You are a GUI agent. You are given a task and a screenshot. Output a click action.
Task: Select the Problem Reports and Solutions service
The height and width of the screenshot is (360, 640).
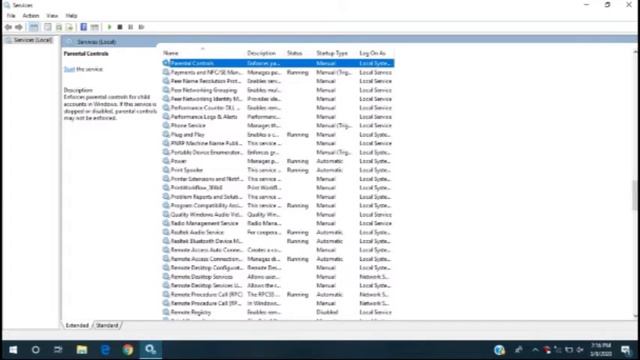pyautogui.click(x=278, y=197)
